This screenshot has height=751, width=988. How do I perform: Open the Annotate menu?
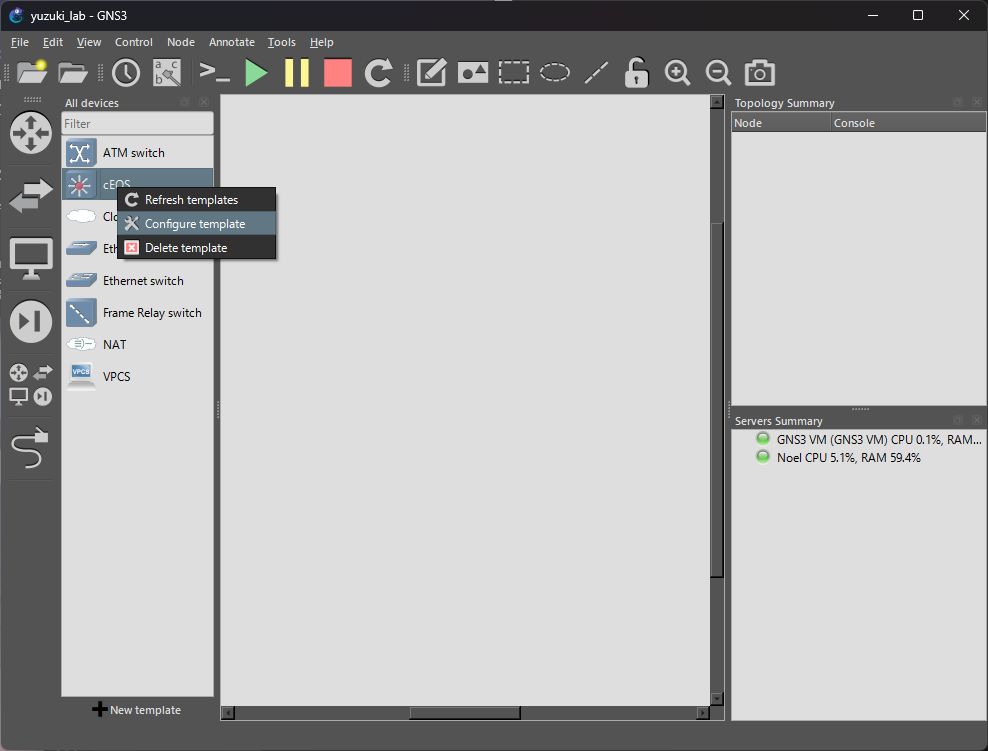[x=232, y=42]
